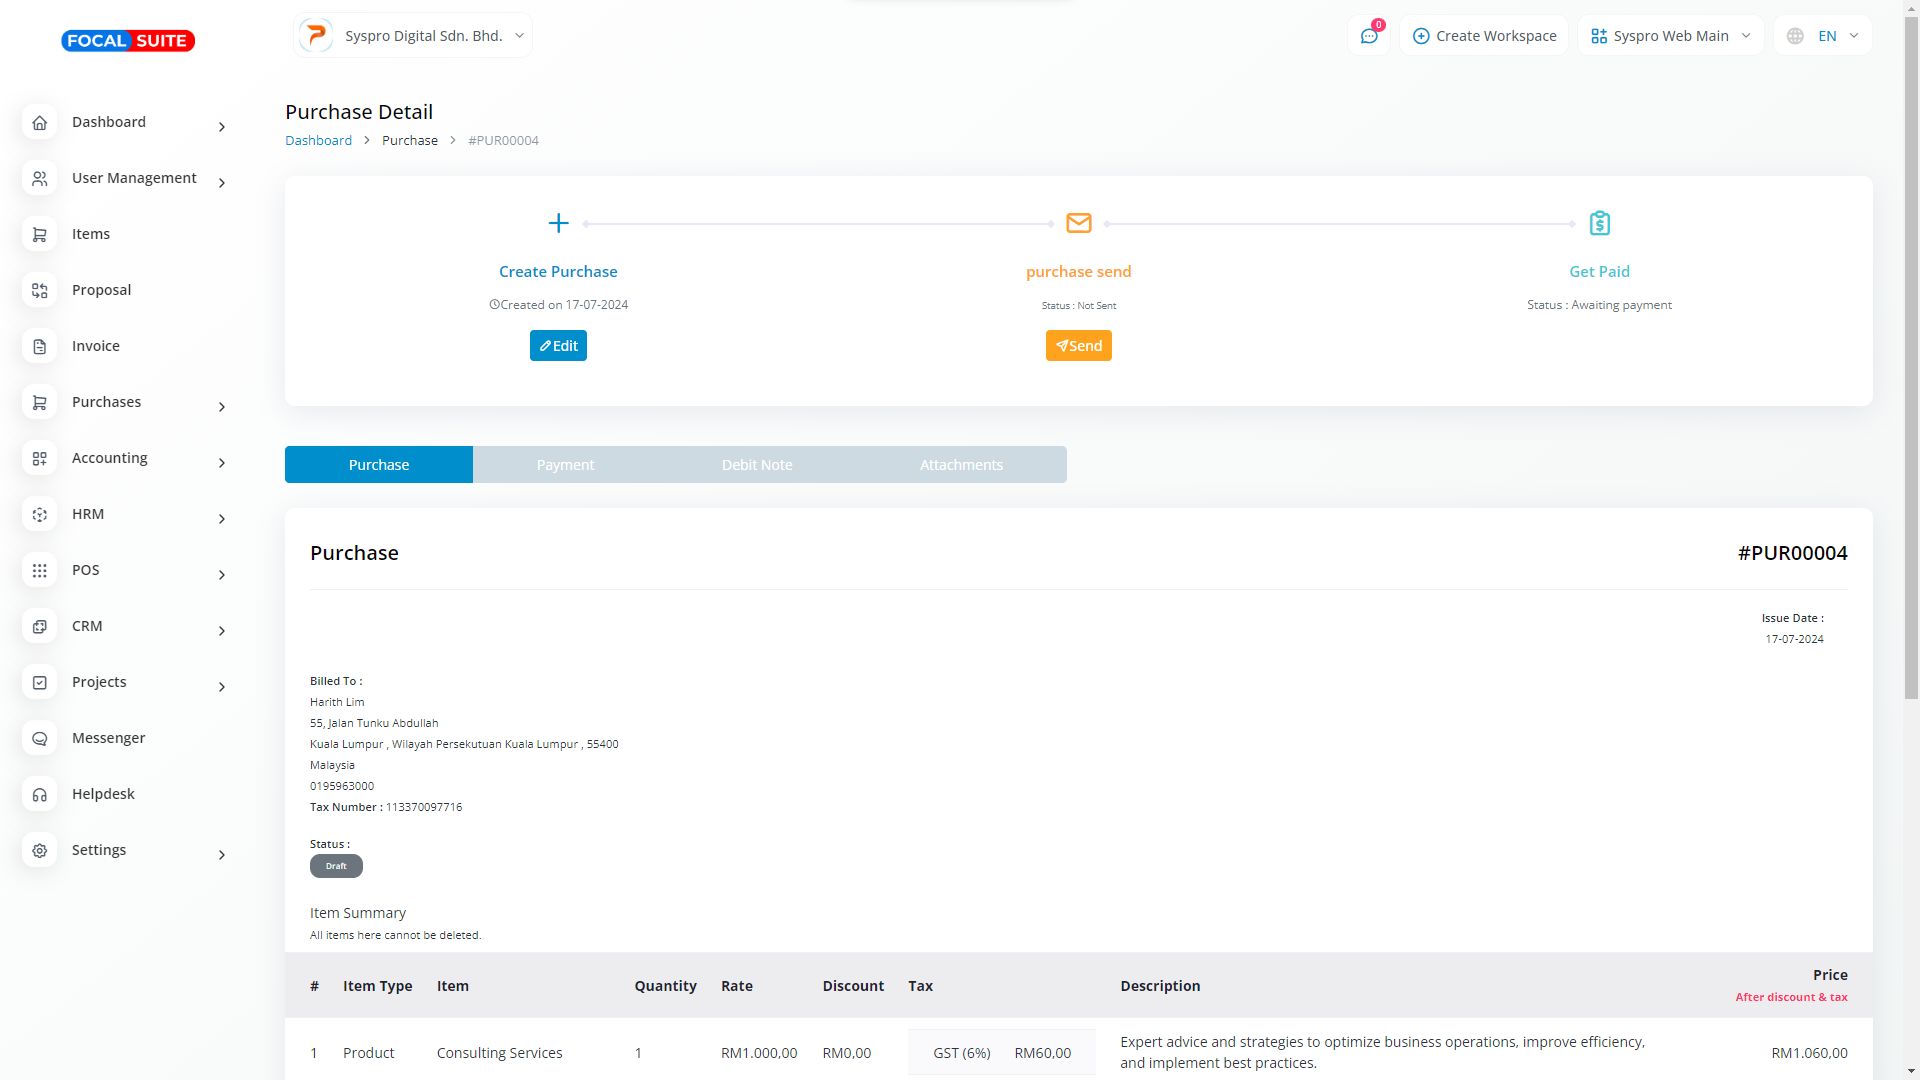Viewport: 1920px width, 1080px height.
Task: Click the chat messages icon with badge
Action: click(x=1369, y=36)
